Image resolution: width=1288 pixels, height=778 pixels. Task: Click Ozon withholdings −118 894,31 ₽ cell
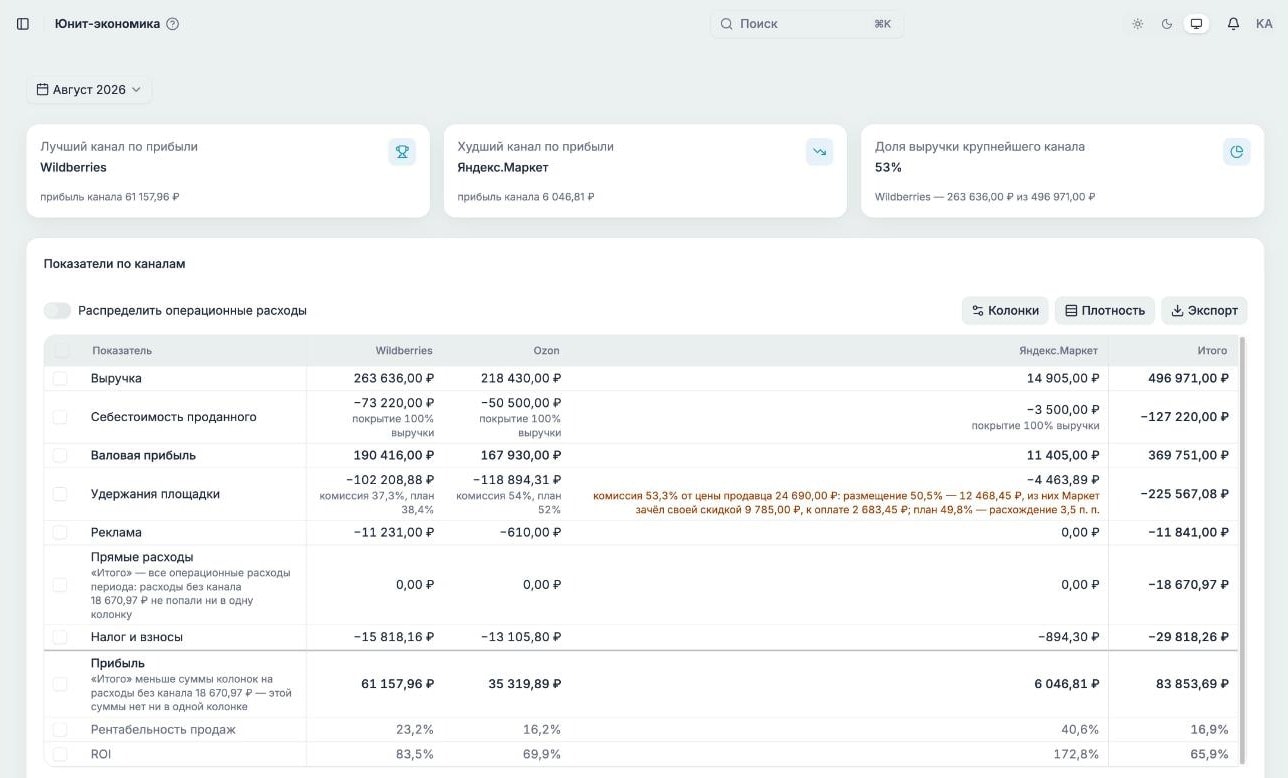[x=515, y=480]
